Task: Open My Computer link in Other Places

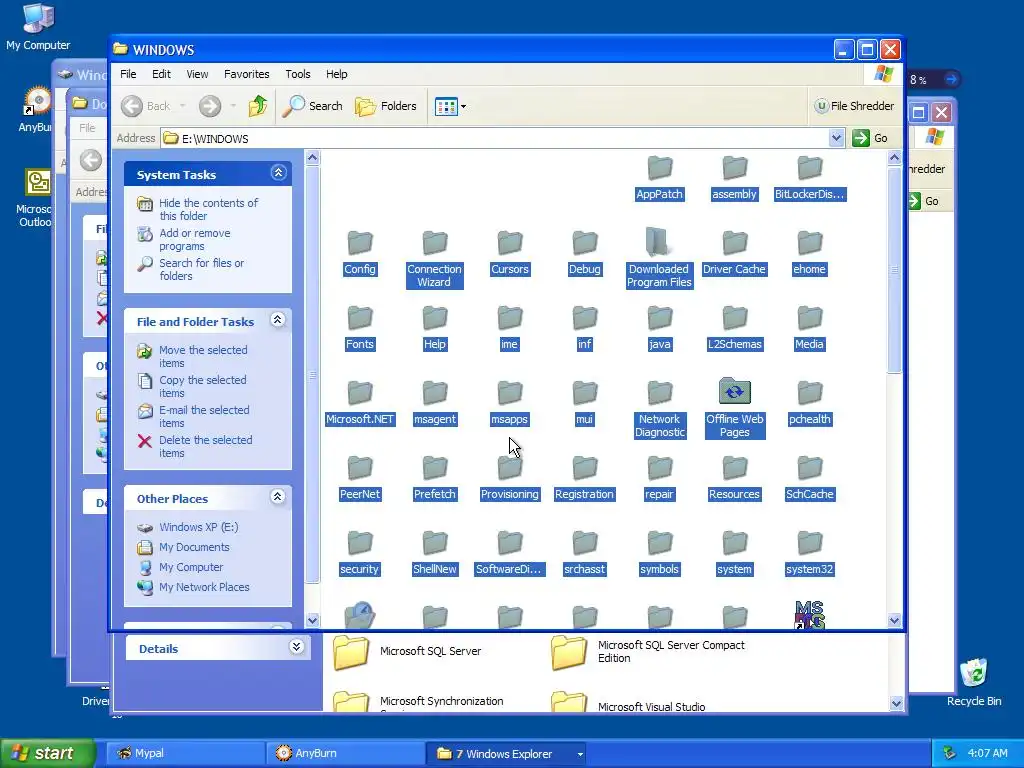Action: tap(191, 567)
